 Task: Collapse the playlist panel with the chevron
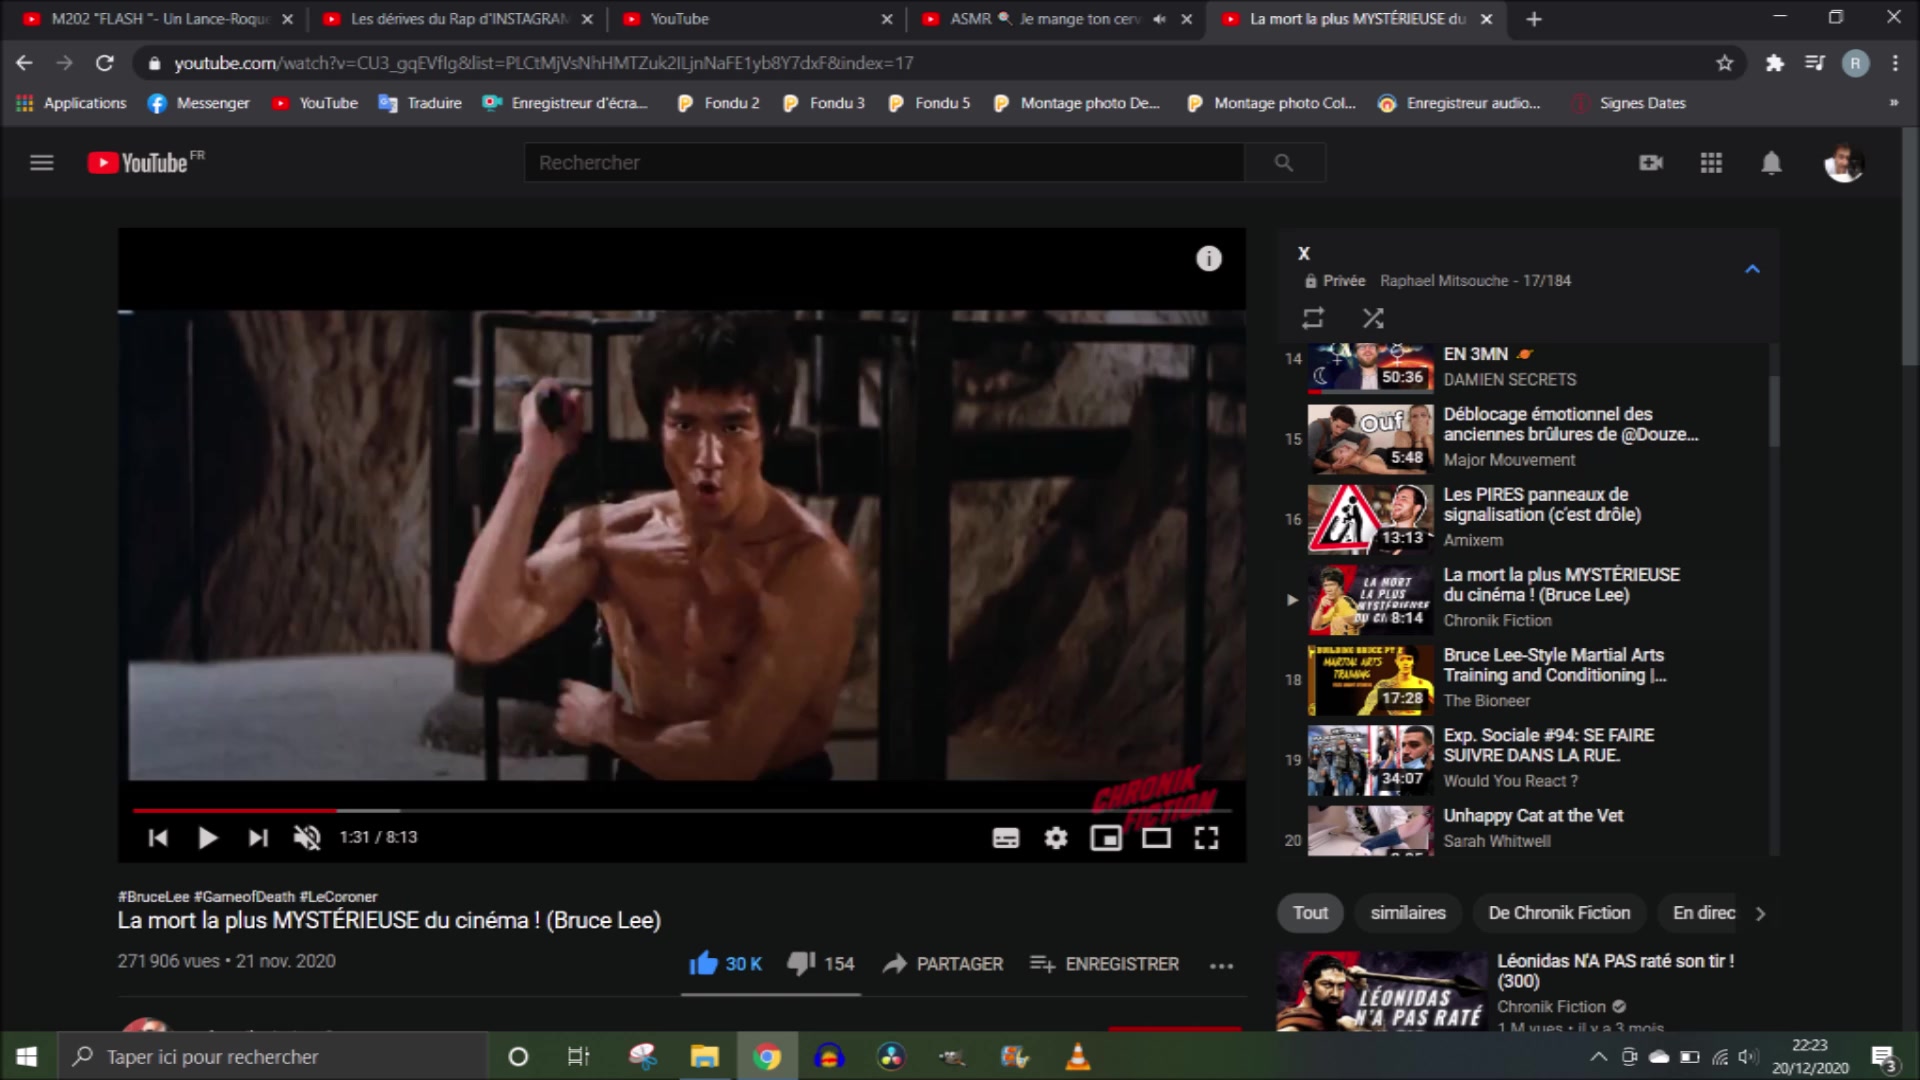(1752, 269)
